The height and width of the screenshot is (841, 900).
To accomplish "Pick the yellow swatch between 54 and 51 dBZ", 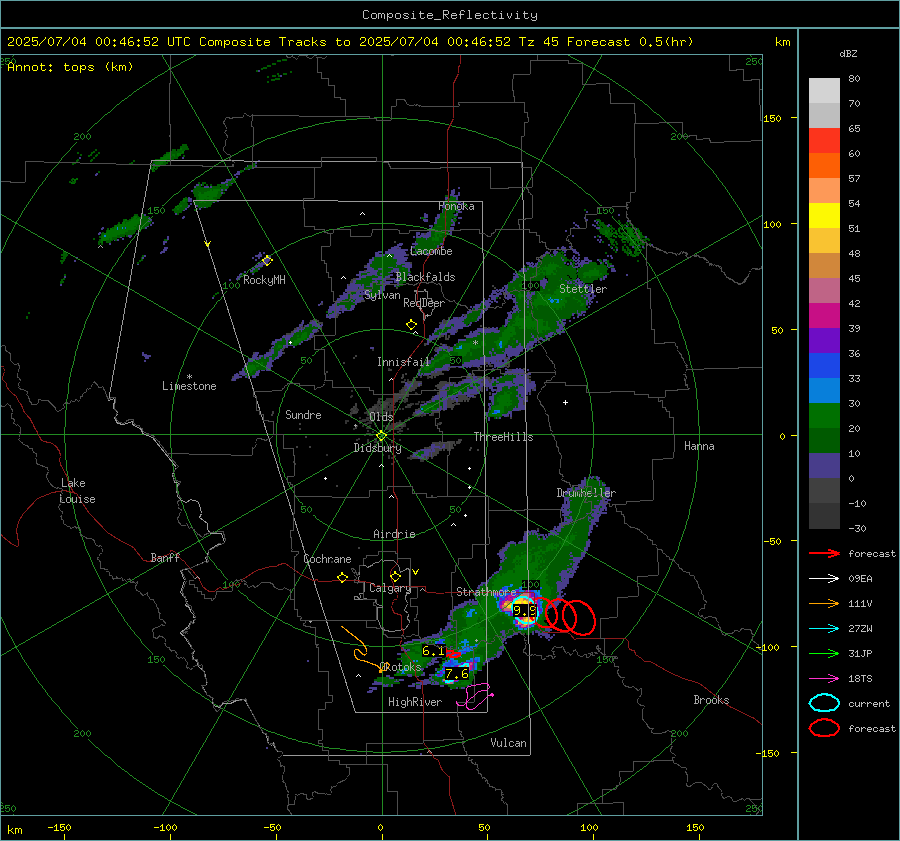I will 824,216.
